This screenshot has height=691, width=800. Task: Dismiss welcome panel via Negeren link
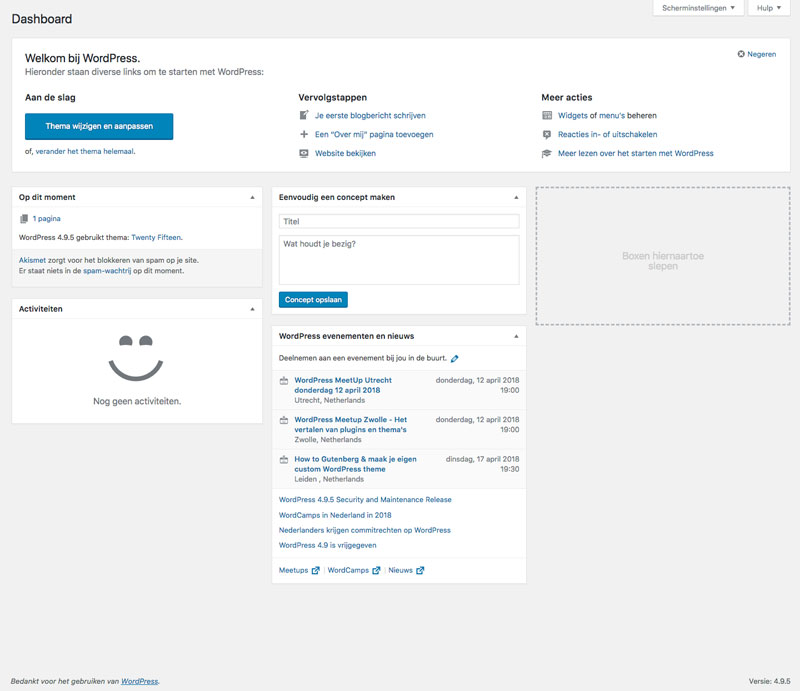(761, 54)
